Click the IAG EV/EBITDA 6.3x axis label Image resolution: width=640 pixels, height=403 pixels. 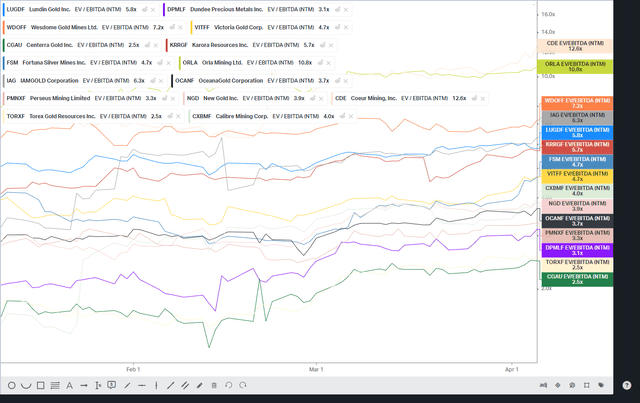click(577, 118)
